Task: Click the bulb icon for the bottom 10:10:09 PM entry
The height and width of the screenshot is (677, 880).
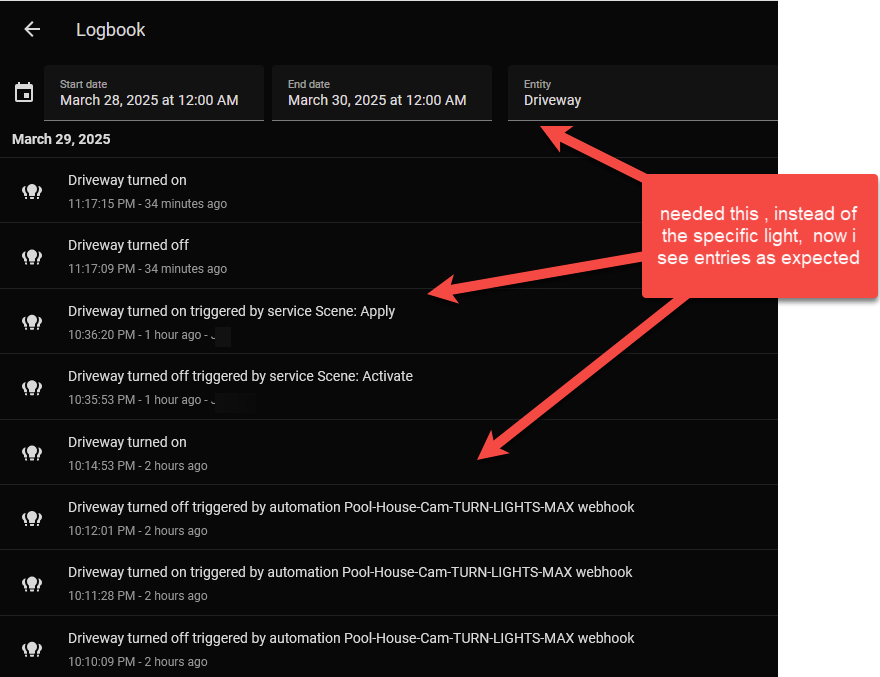Action: [31, 648]
